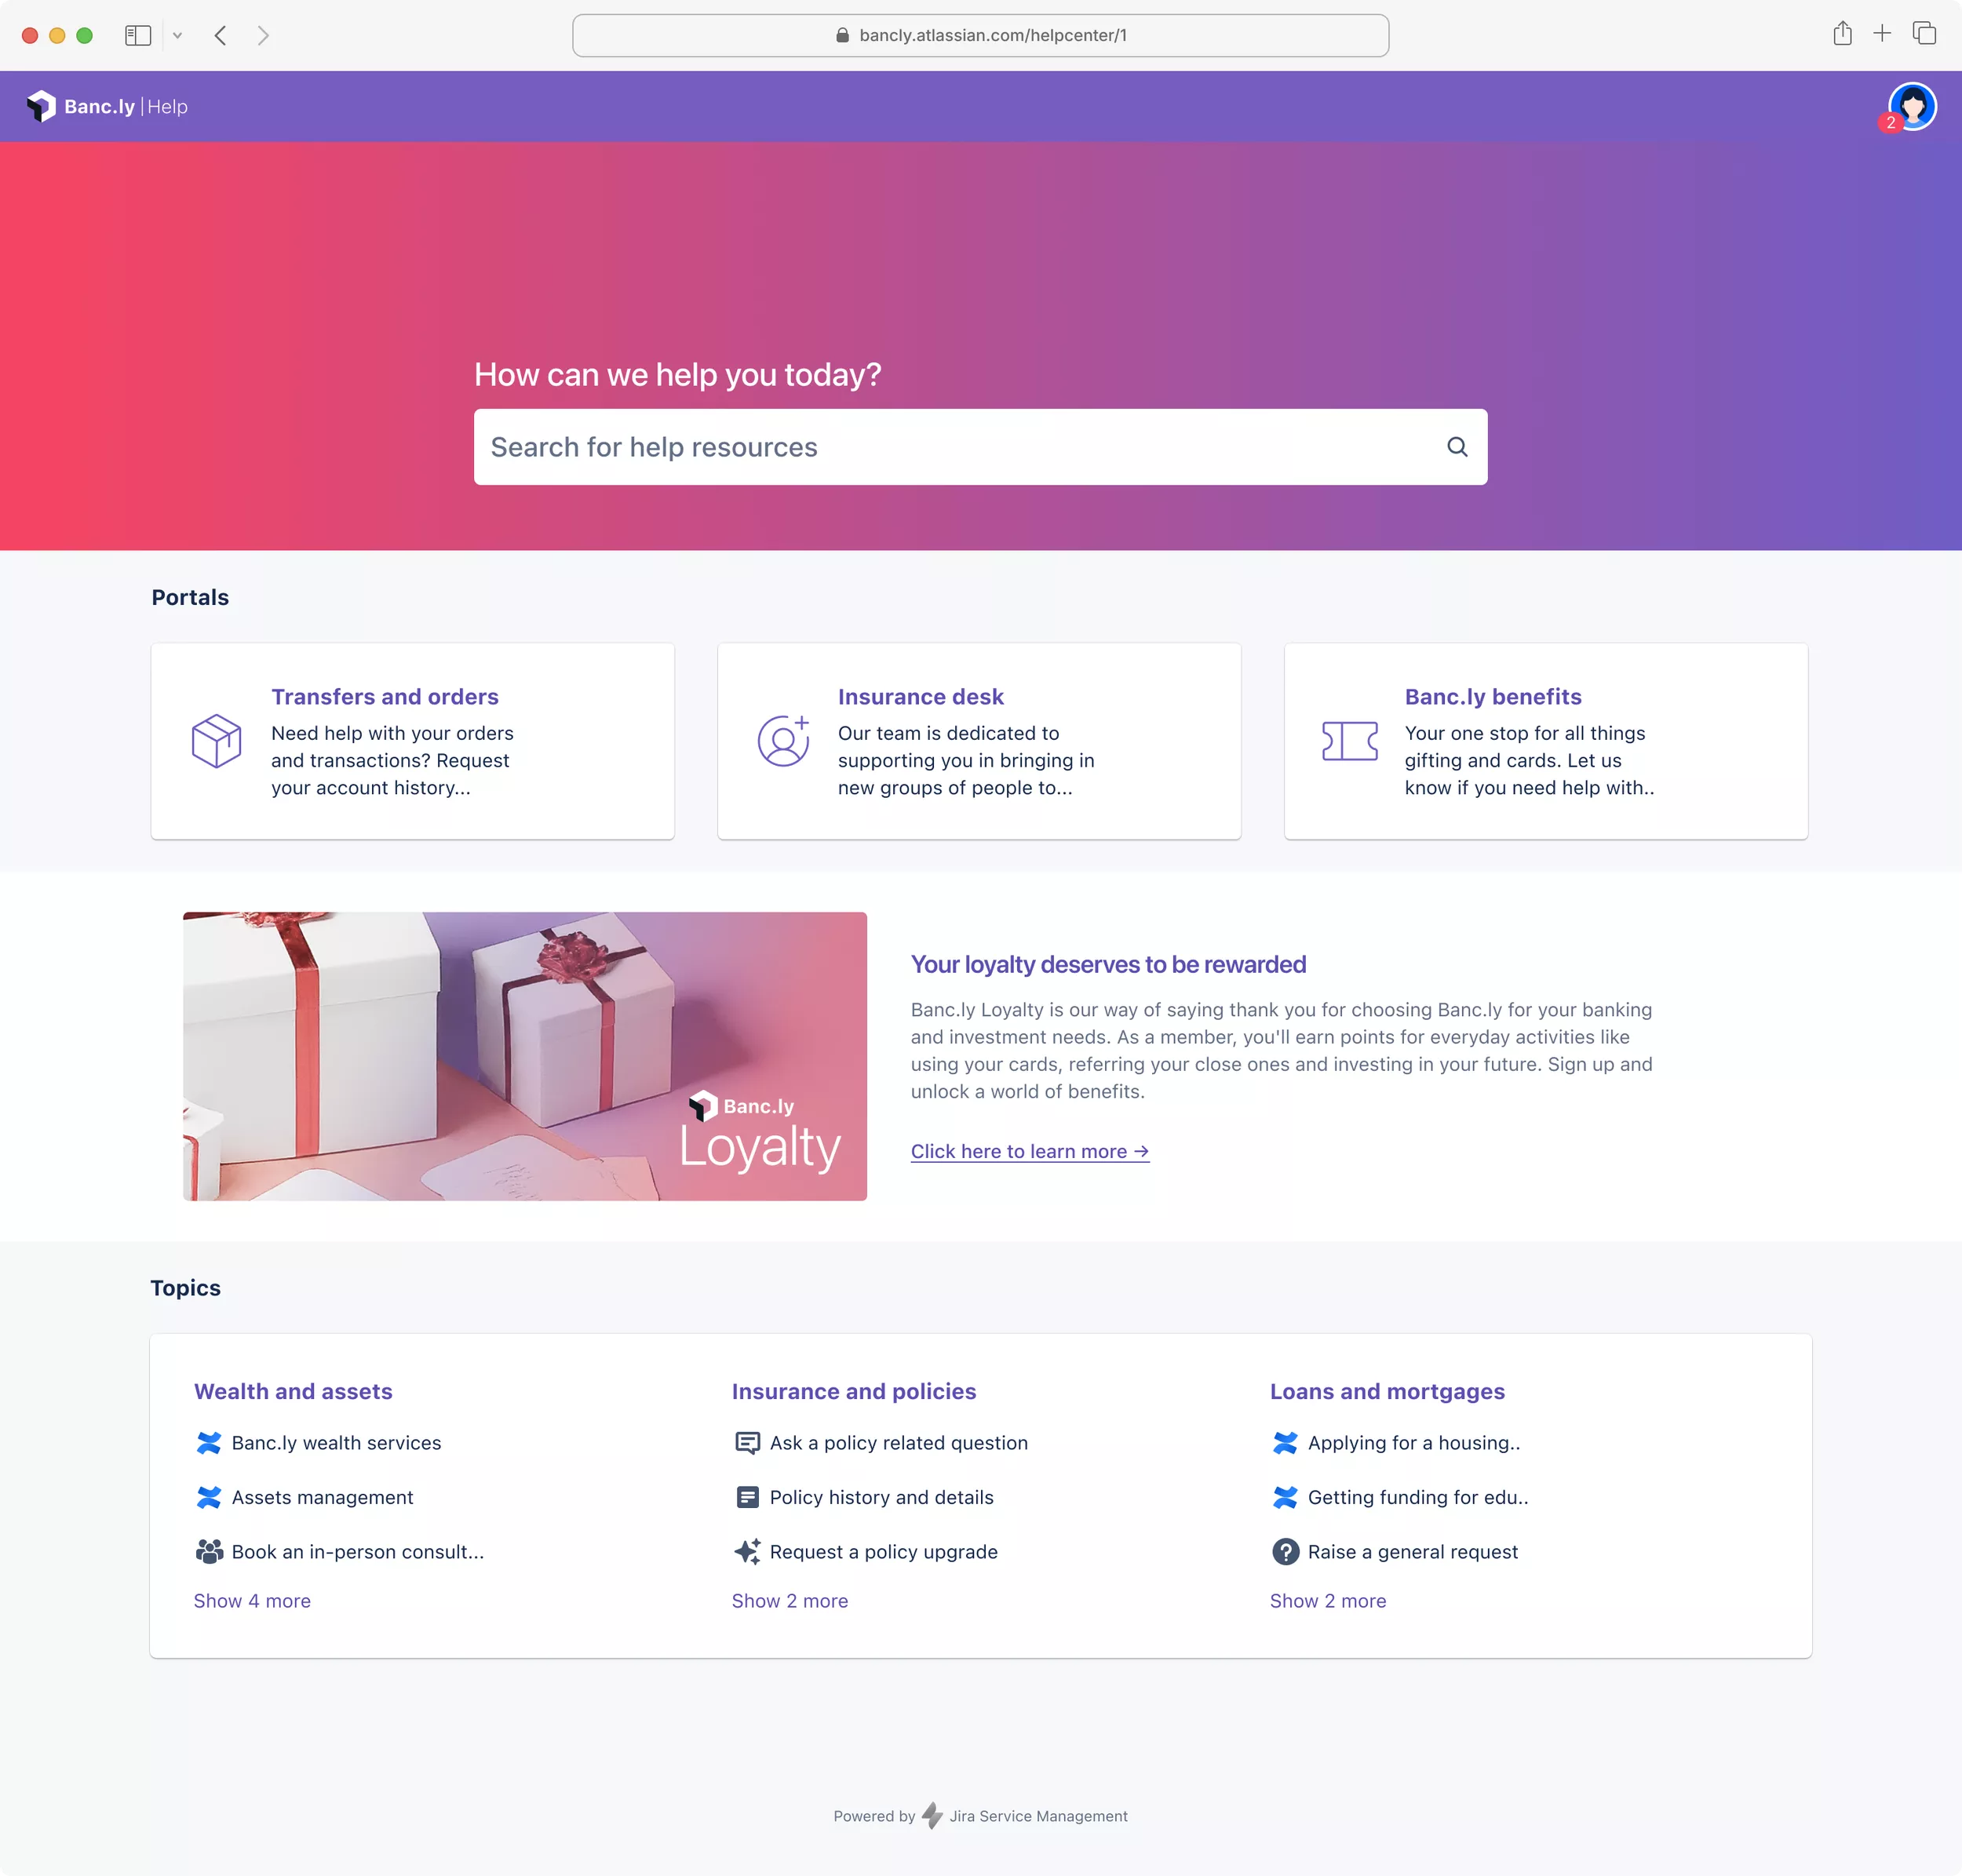
Task: Click the Banc.ly benefits ticket icon
Action: tap(1350, 741)
